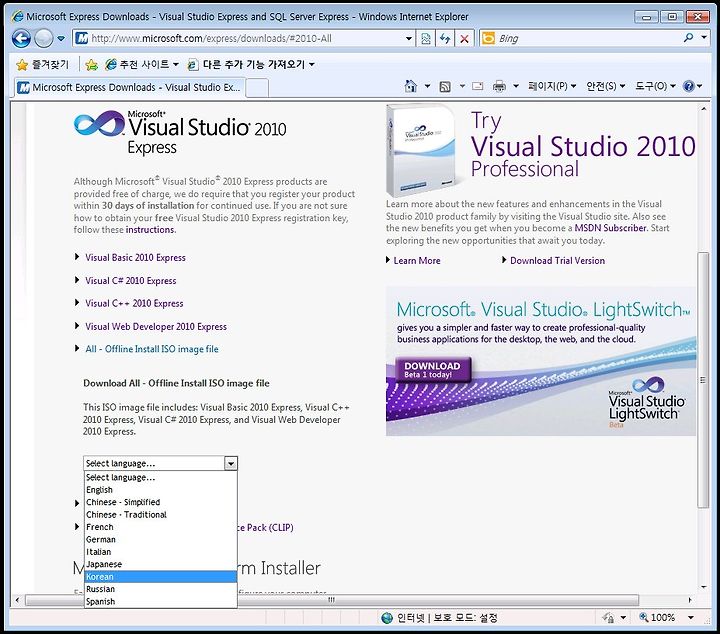Choose Chinese - Traditional from the list
This screenshot has height=634, width=720.
(161, 515)
